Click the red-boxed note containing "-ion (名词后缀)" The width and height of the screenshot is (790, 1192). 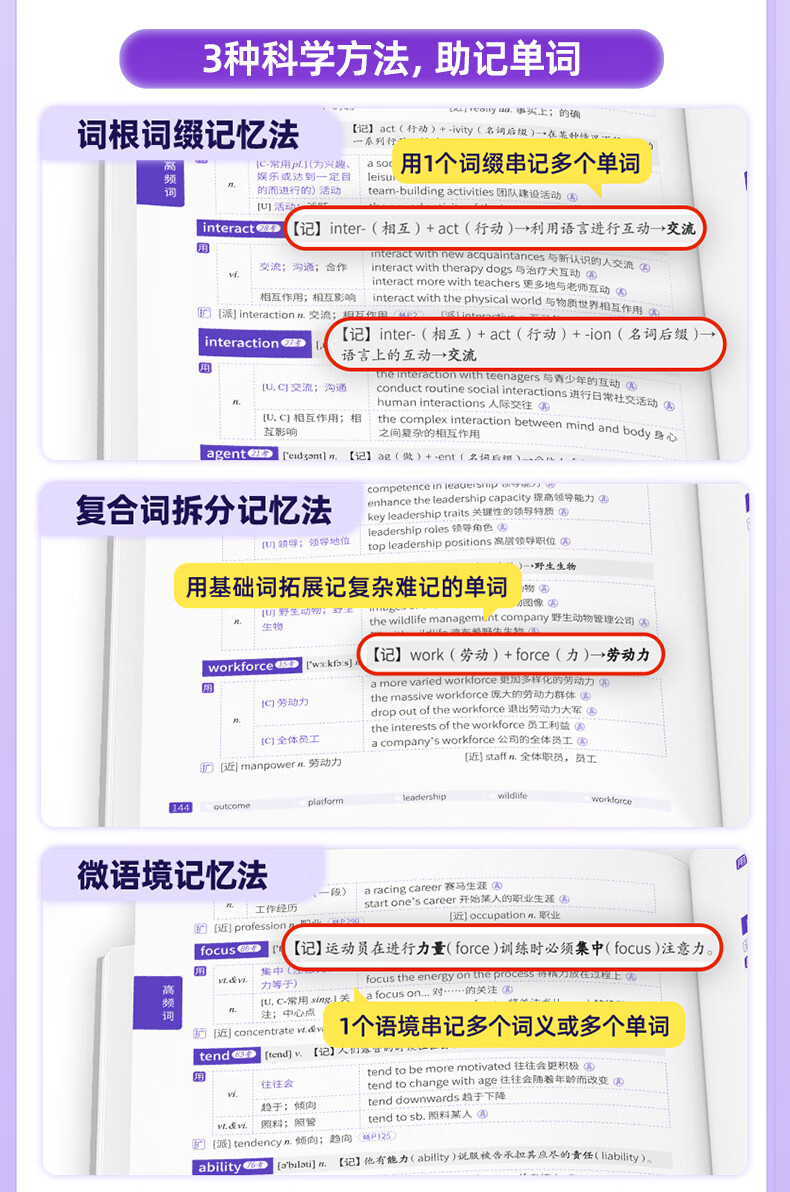pos(525,344)
